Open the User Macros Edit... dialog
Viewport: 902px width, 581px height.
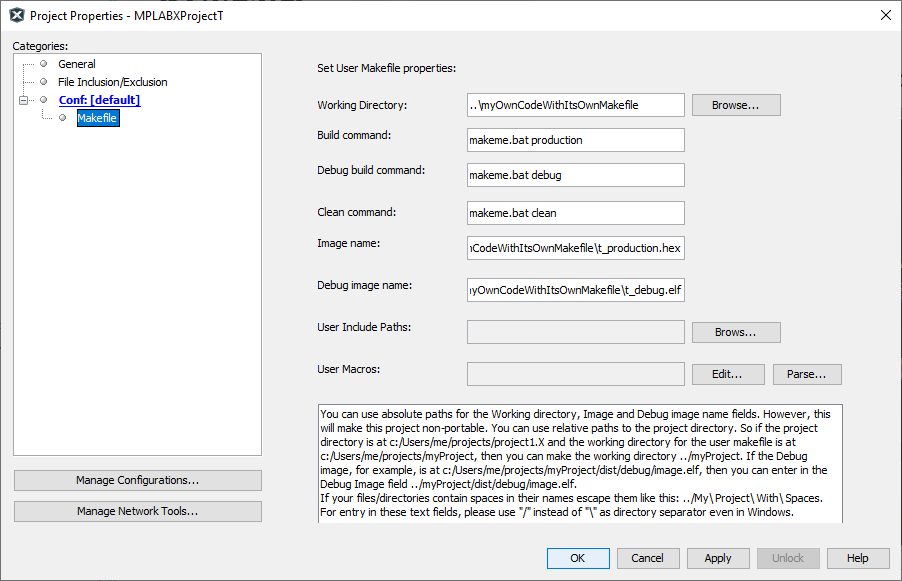tap(726, 375)
